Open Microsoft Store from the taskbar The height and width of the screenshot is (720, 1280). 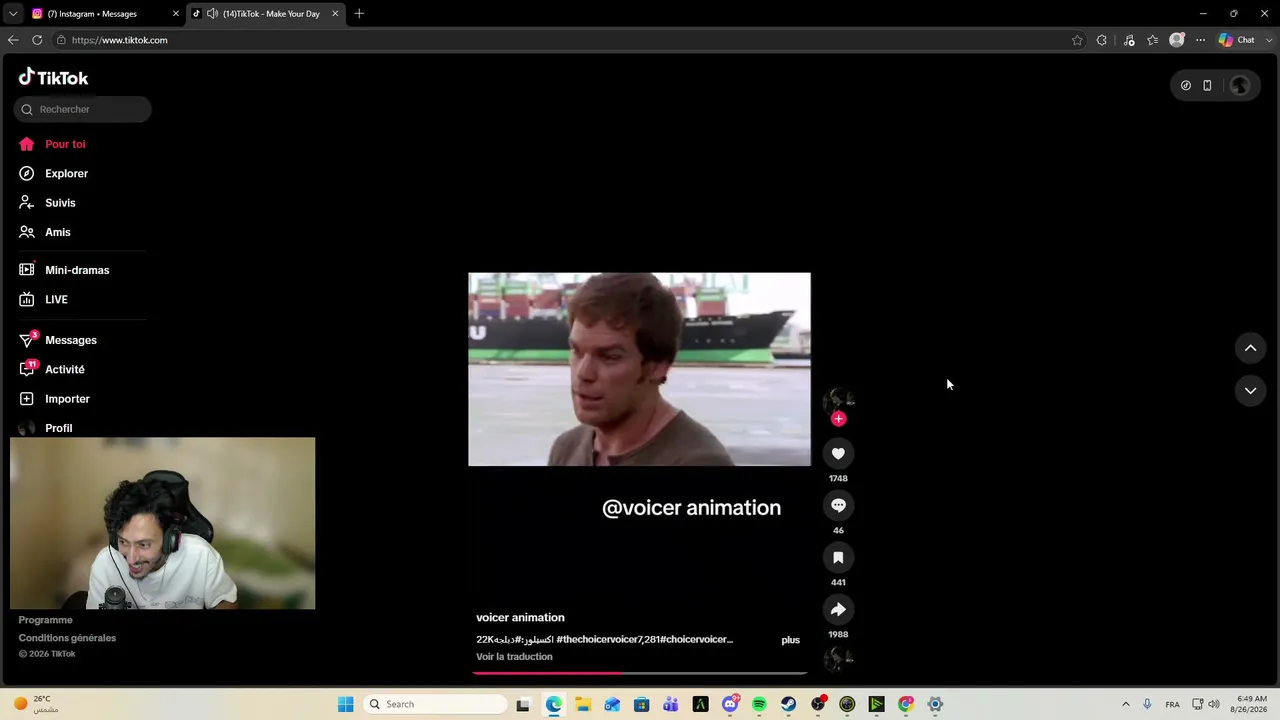tap(641, 704)
